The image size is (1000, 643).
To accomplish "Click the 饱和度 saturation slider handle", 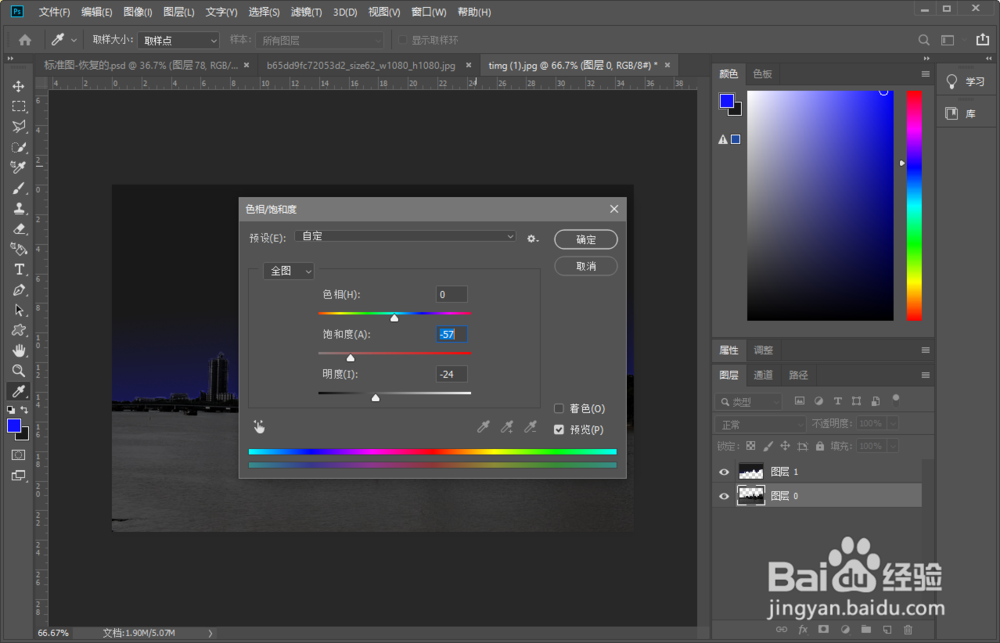I will [350, 357].
